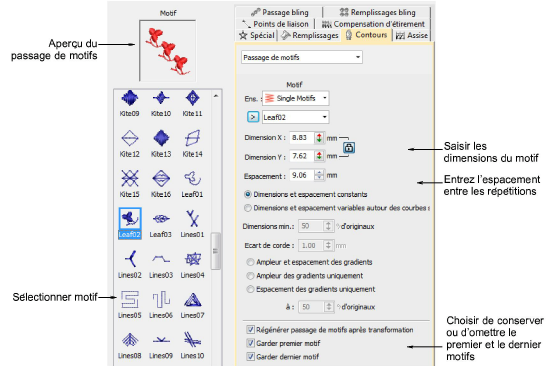Open the Compensation d'étirement tab
This screenshot has width=555, height=366.
tap(373, 24)
